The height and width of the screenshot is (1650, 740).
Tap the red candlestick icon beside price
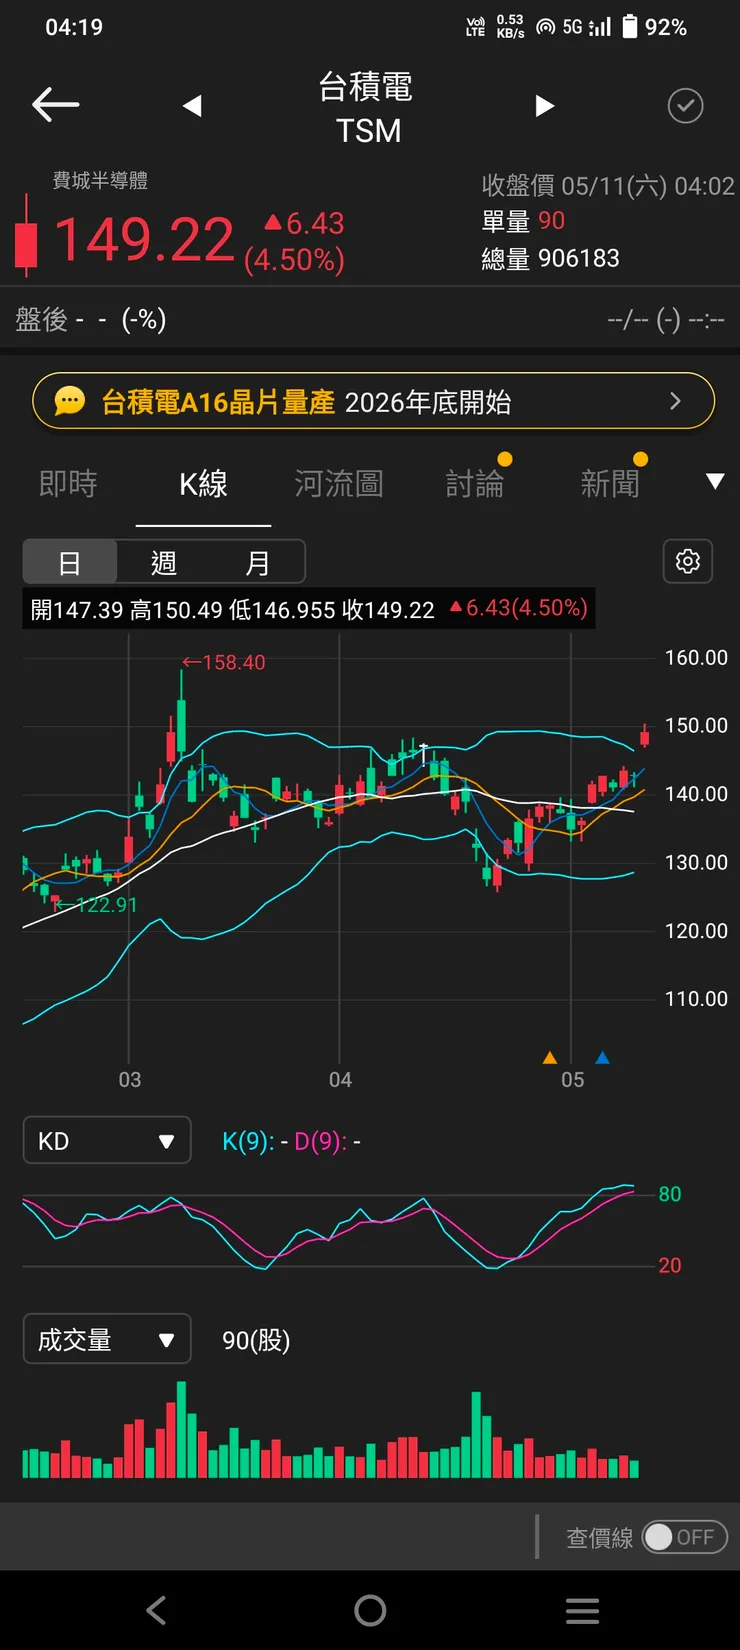click(26, 236)
